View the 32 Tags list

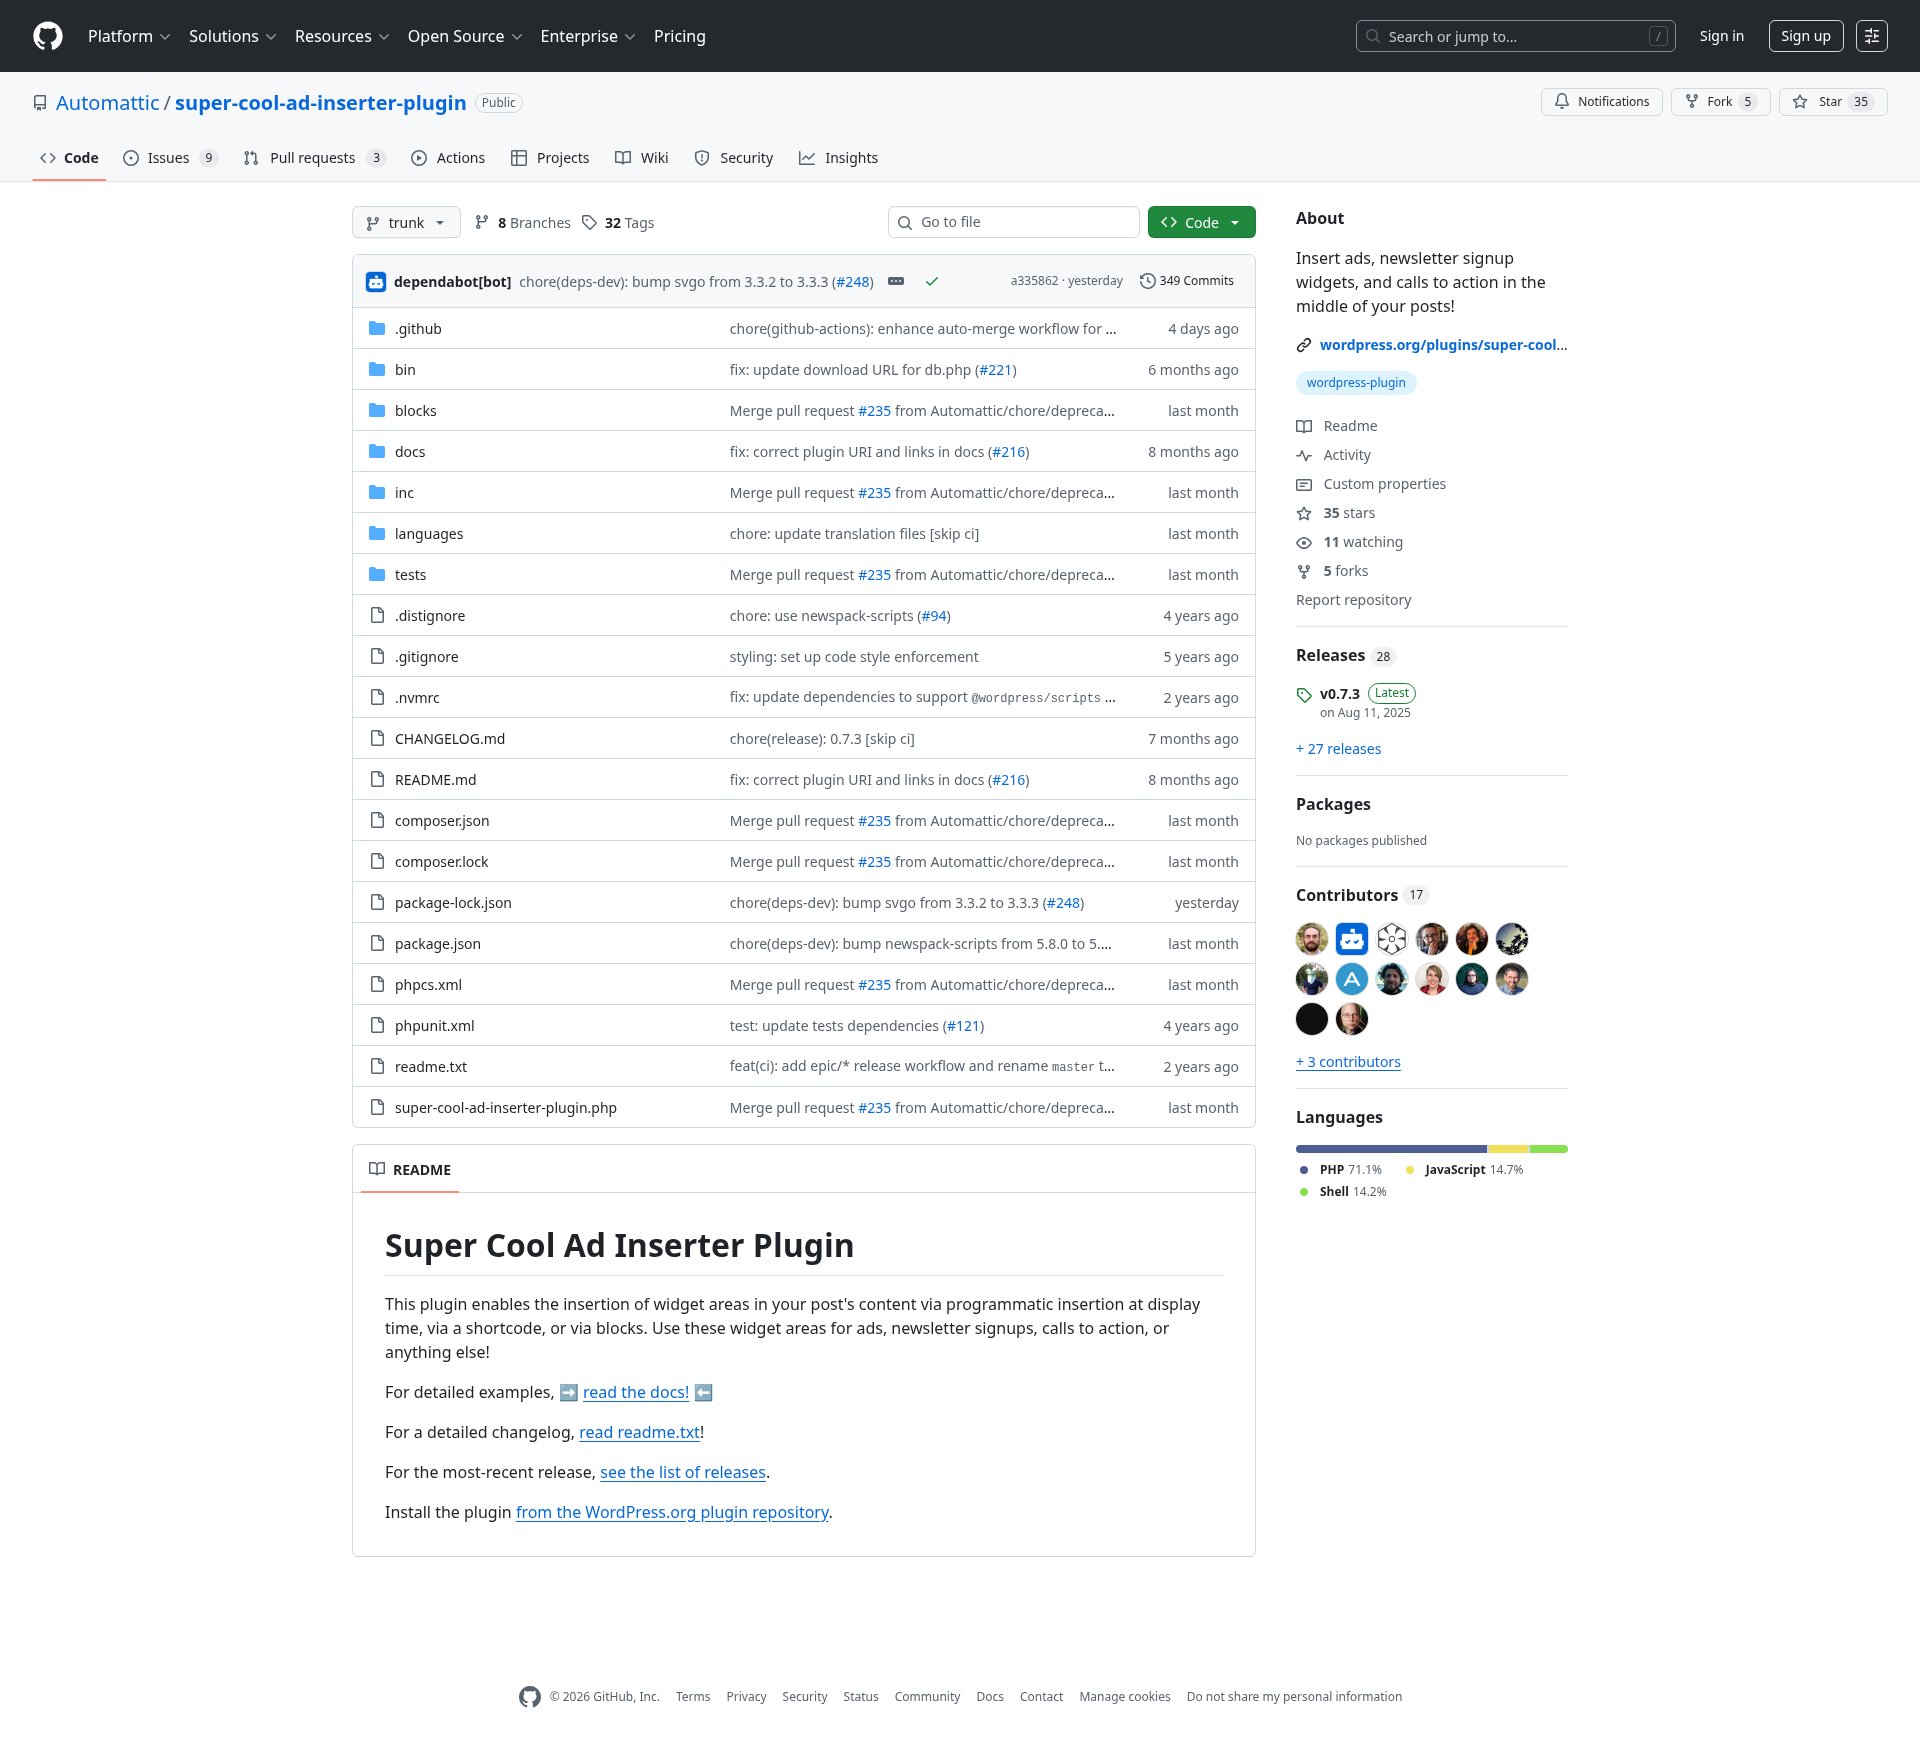[618, 223]
